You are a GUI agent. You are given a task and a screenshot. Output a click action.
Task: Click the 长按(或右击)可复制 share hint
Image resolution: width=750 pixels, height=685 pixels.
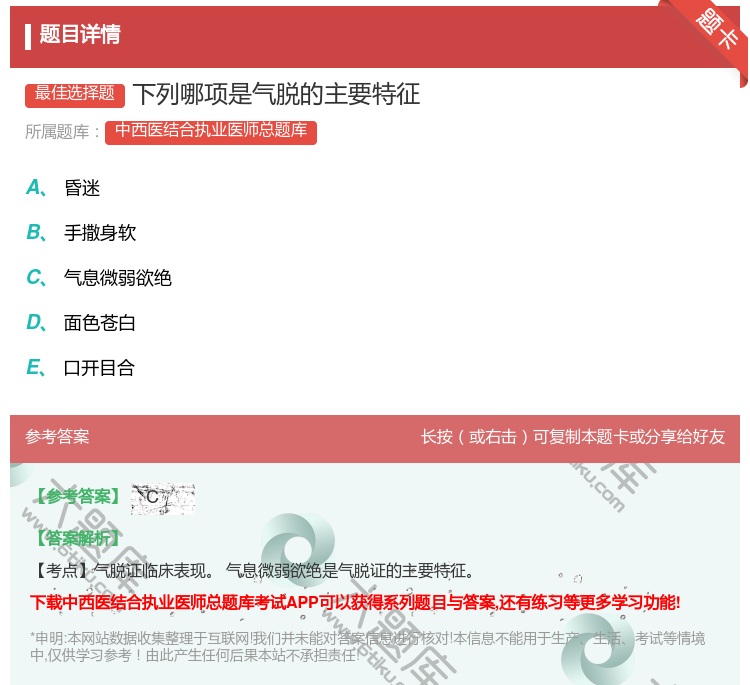pyautogui.click(x=572, y=437)
